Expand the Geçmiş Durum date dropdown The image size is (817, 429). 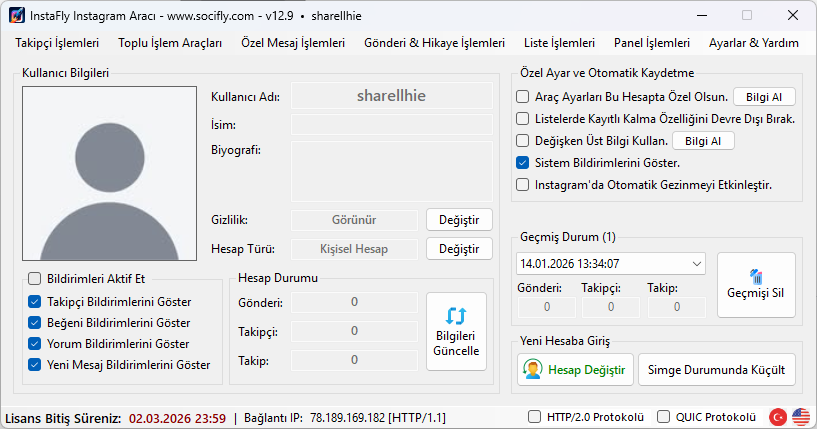697,264
